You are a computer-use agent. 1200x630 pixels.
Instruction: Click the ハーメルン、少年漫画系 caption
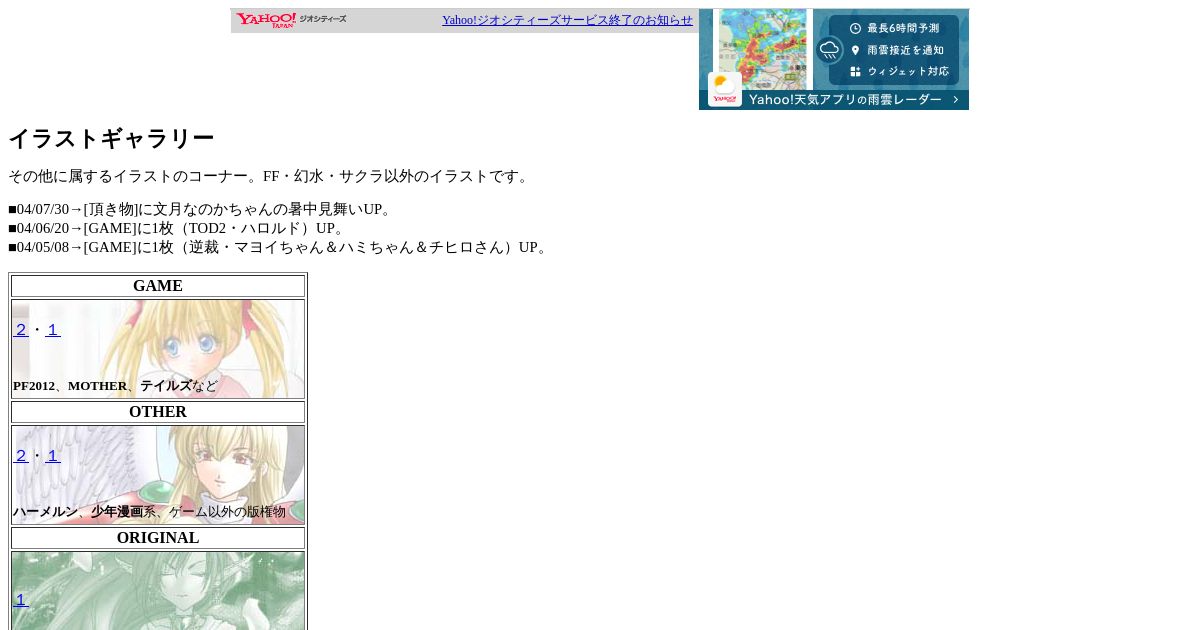pyautogui.click(x=149, y=512)
